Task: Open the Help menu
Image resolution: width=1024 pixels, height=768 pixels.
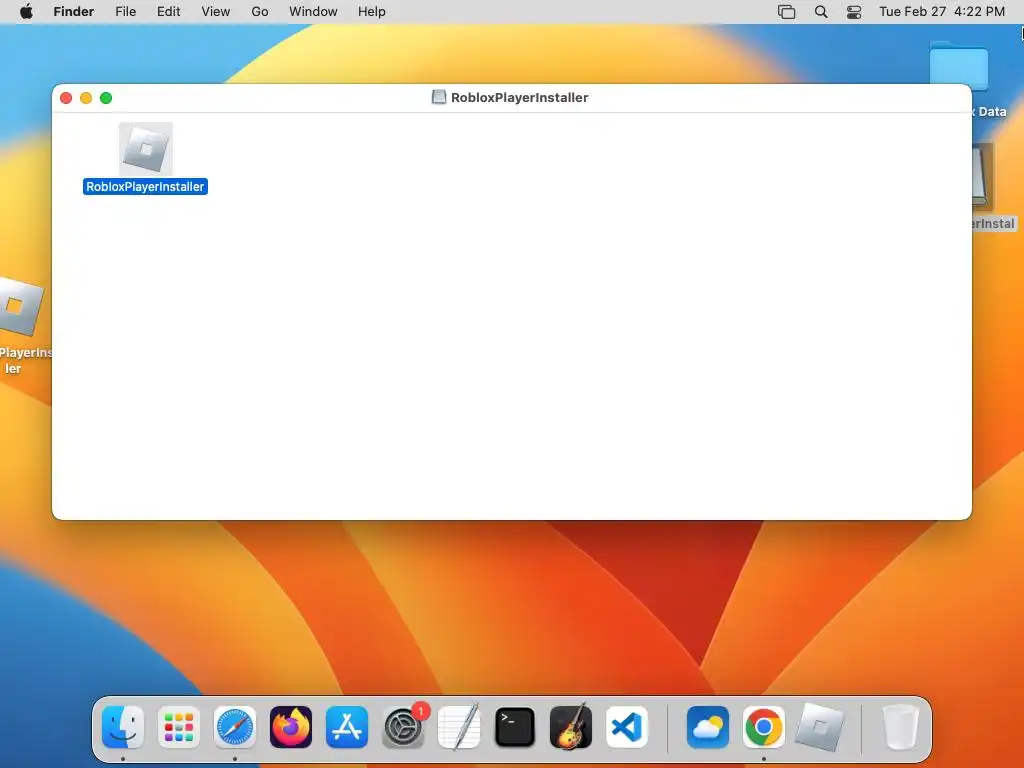Action: tap(372, 12)
